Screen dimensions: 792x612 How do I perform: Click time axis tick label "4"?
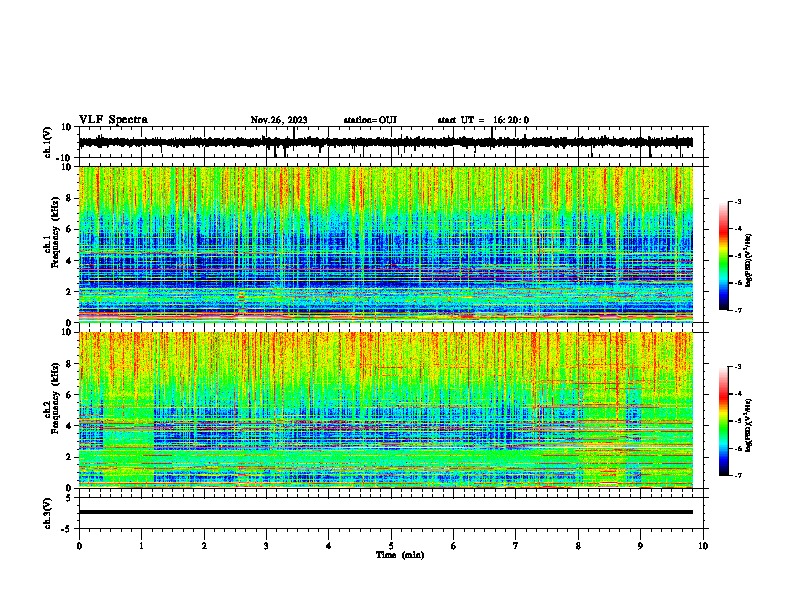pos(329,546)
